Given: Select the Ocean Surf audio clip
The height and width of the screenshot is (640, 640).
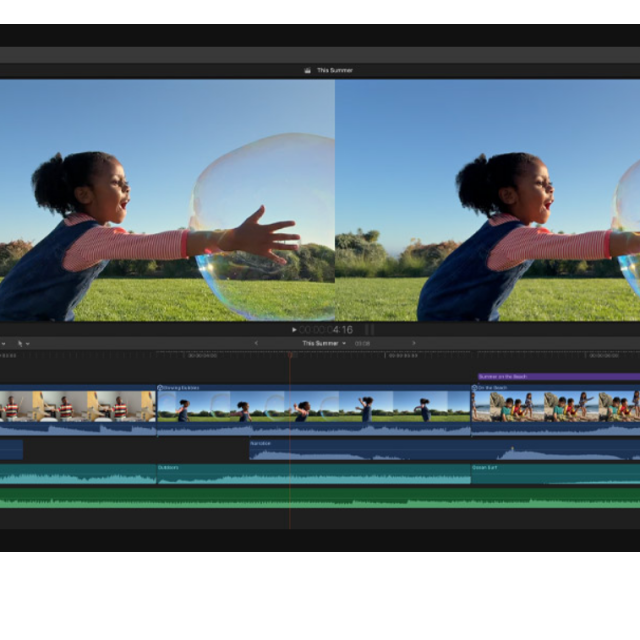Looking at the screenshot, I should point(555,474).
